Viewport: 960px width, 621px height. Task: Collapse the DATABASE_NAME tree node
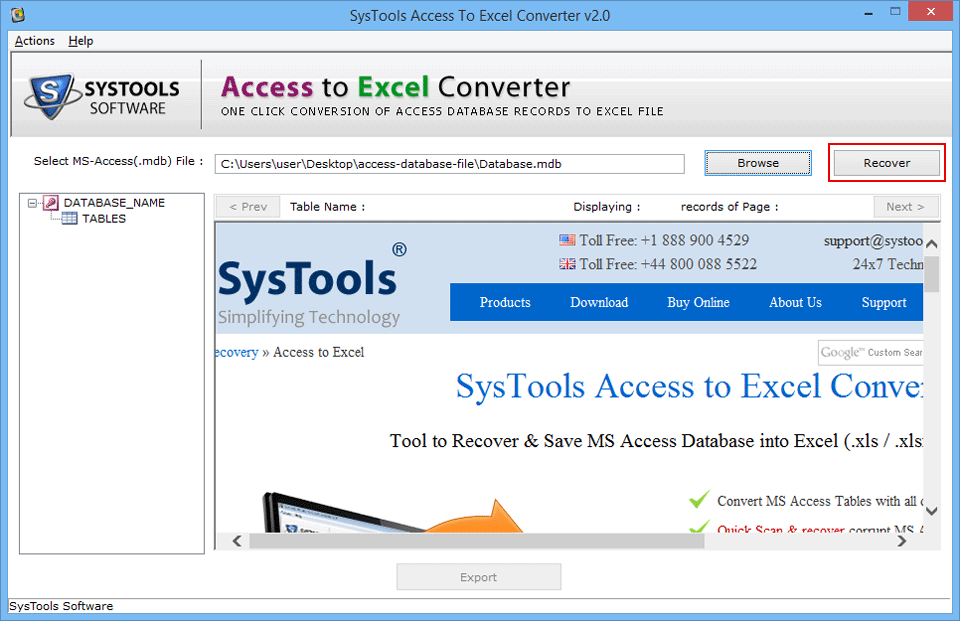coord(32,203)
